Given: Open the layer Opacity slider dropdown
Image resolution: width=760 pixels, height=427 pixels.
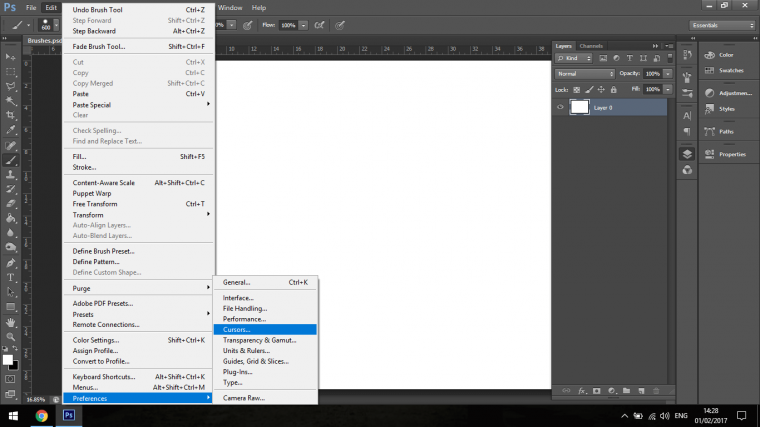Looking at the screenshot, I should tap(668, 74).
